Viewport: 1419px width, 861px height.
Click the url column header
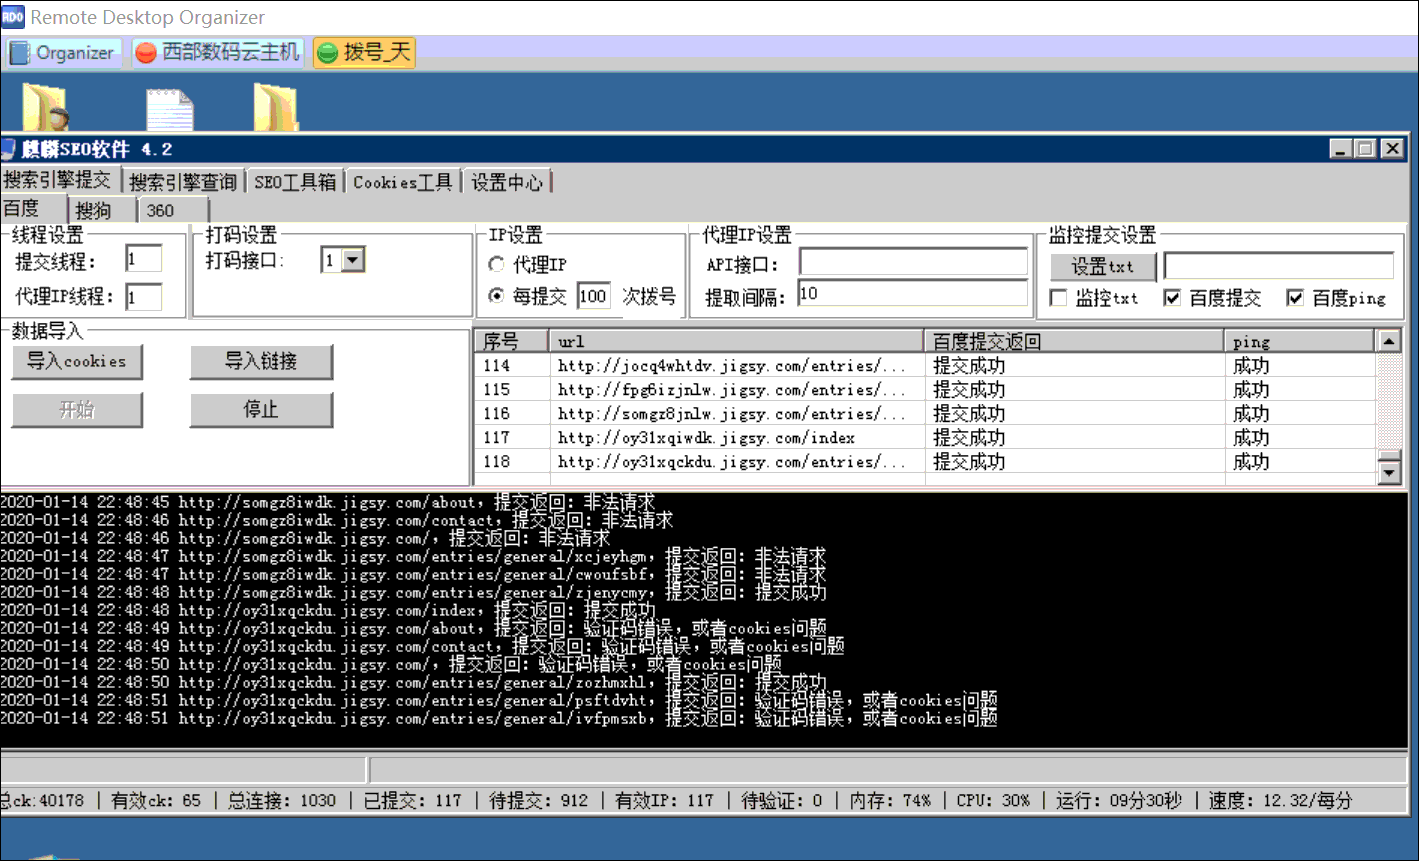[x=736, y=341]
